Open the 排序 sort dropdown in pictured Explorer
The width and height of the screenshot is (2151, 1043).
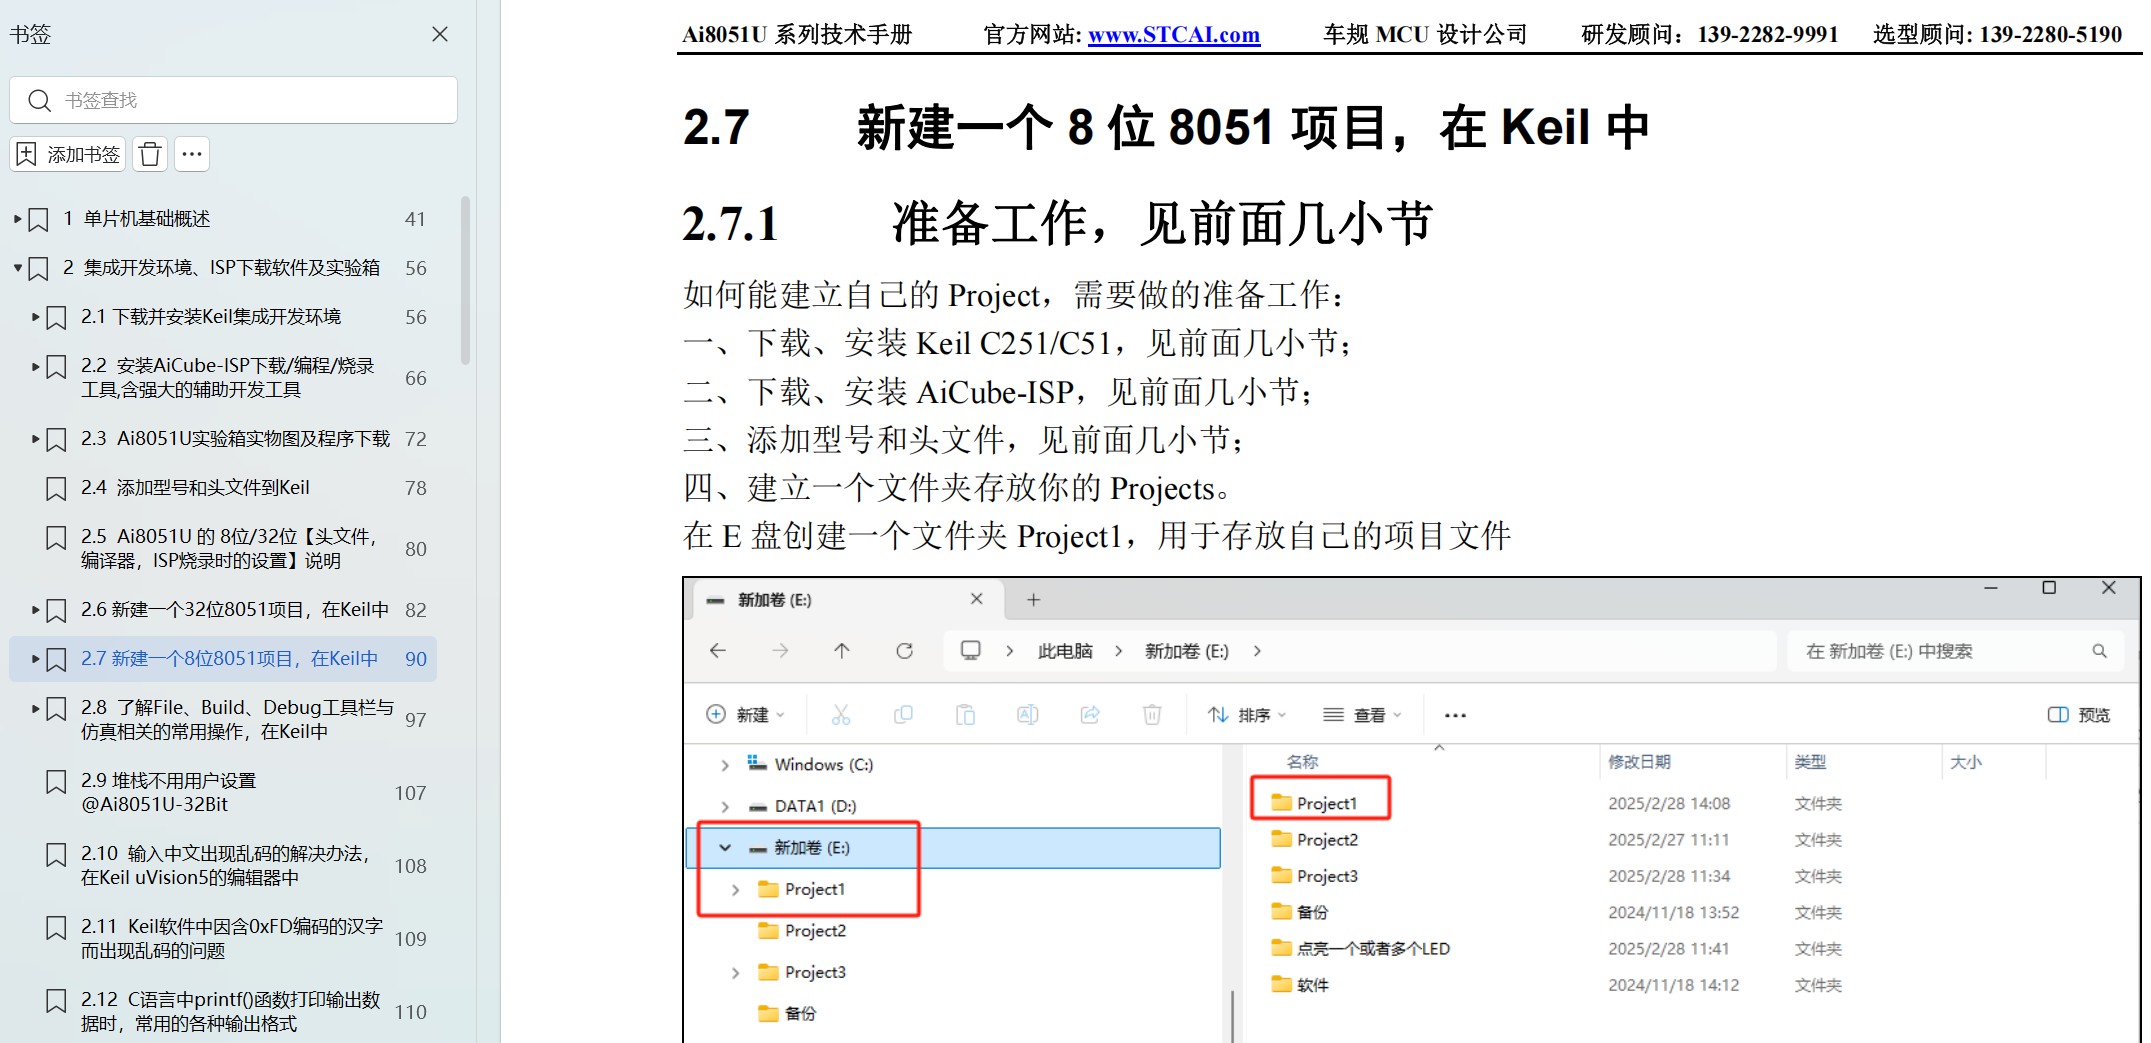1247,715
